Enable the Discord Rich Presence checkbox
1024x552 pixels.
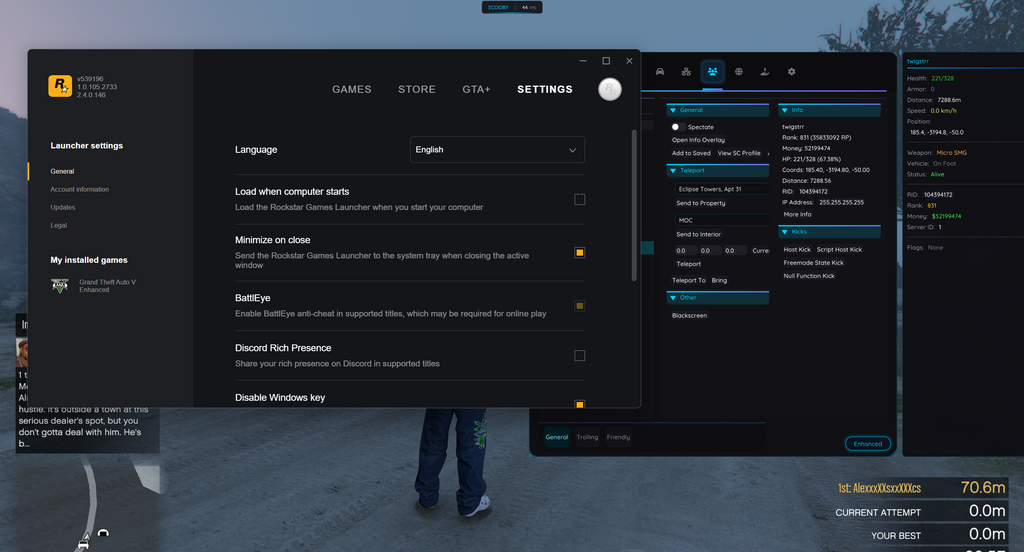pyautogui.click(x=579, y=355)
